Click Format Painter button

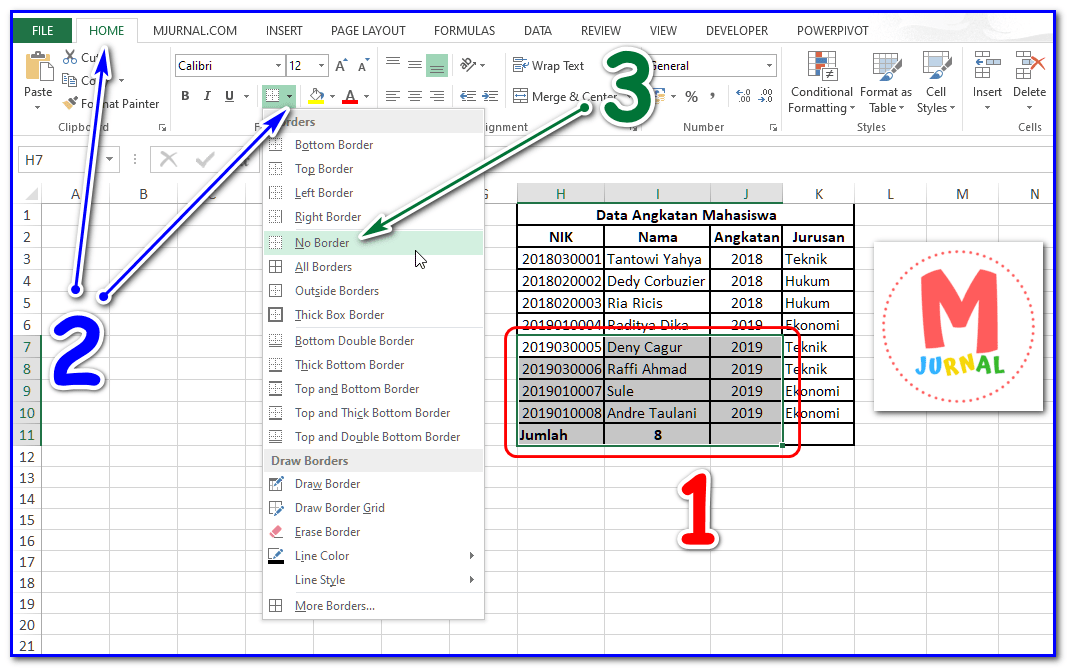[x=111, y=103]
